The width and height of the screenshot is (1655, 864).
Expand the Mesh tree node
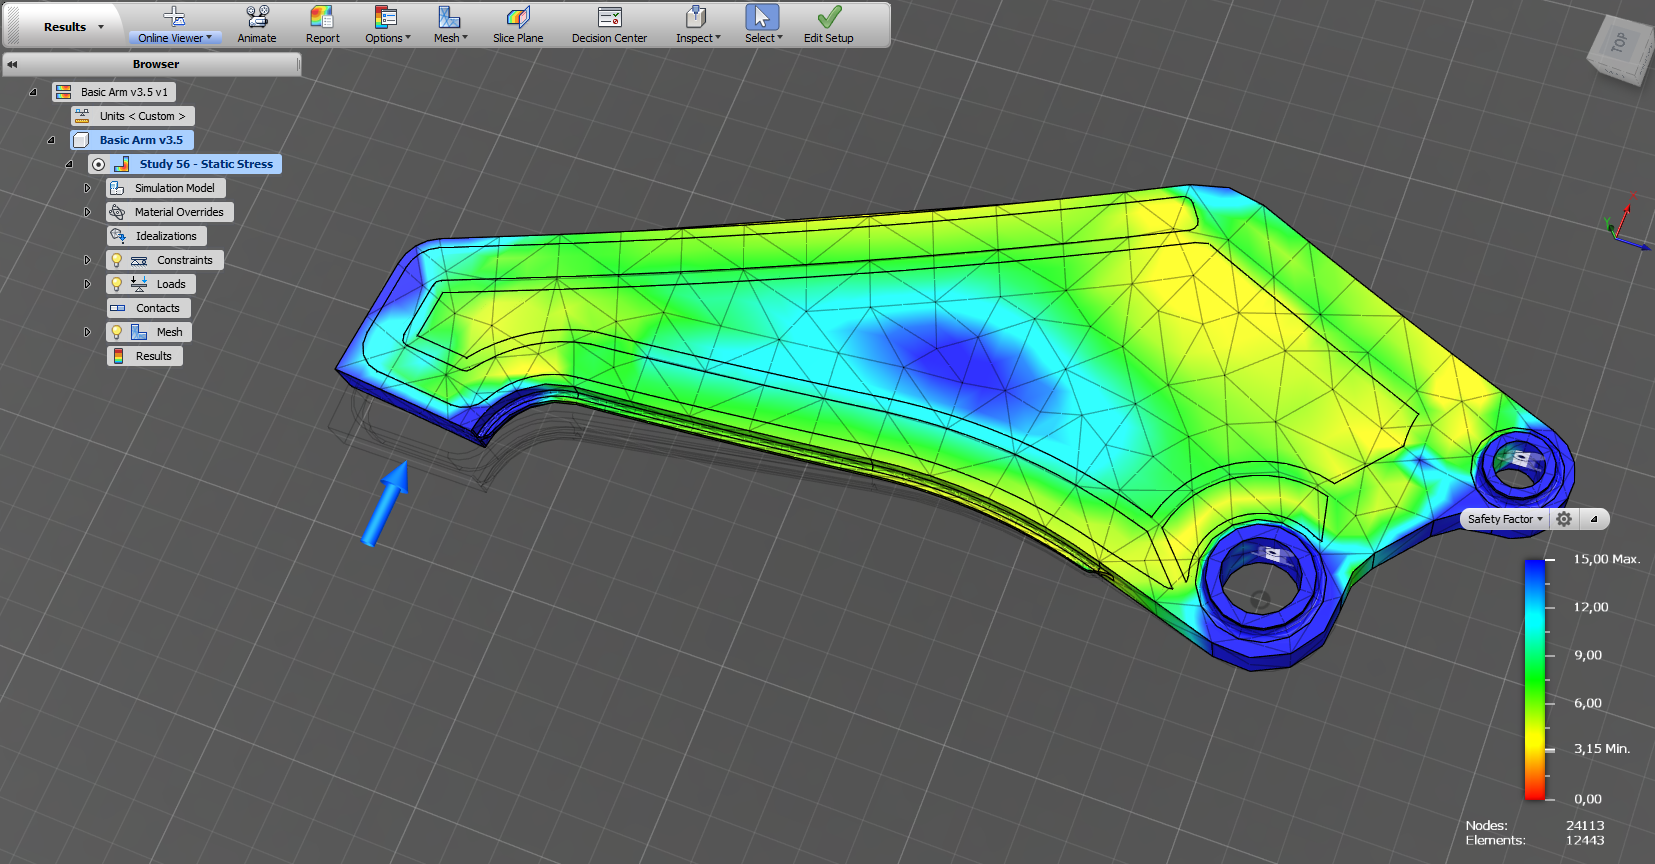tap(87, 332)
